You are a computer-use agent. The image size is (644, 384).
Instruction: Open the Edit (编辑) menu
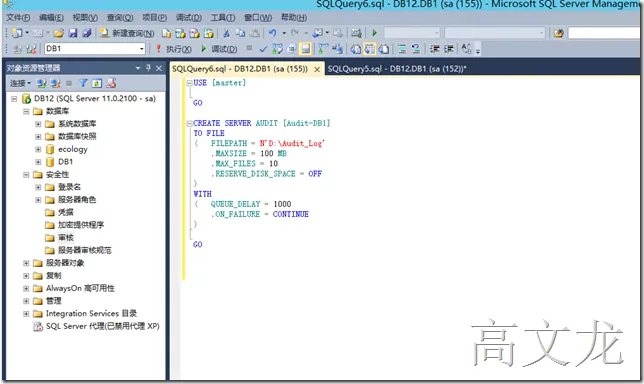(x=51, y=18)
